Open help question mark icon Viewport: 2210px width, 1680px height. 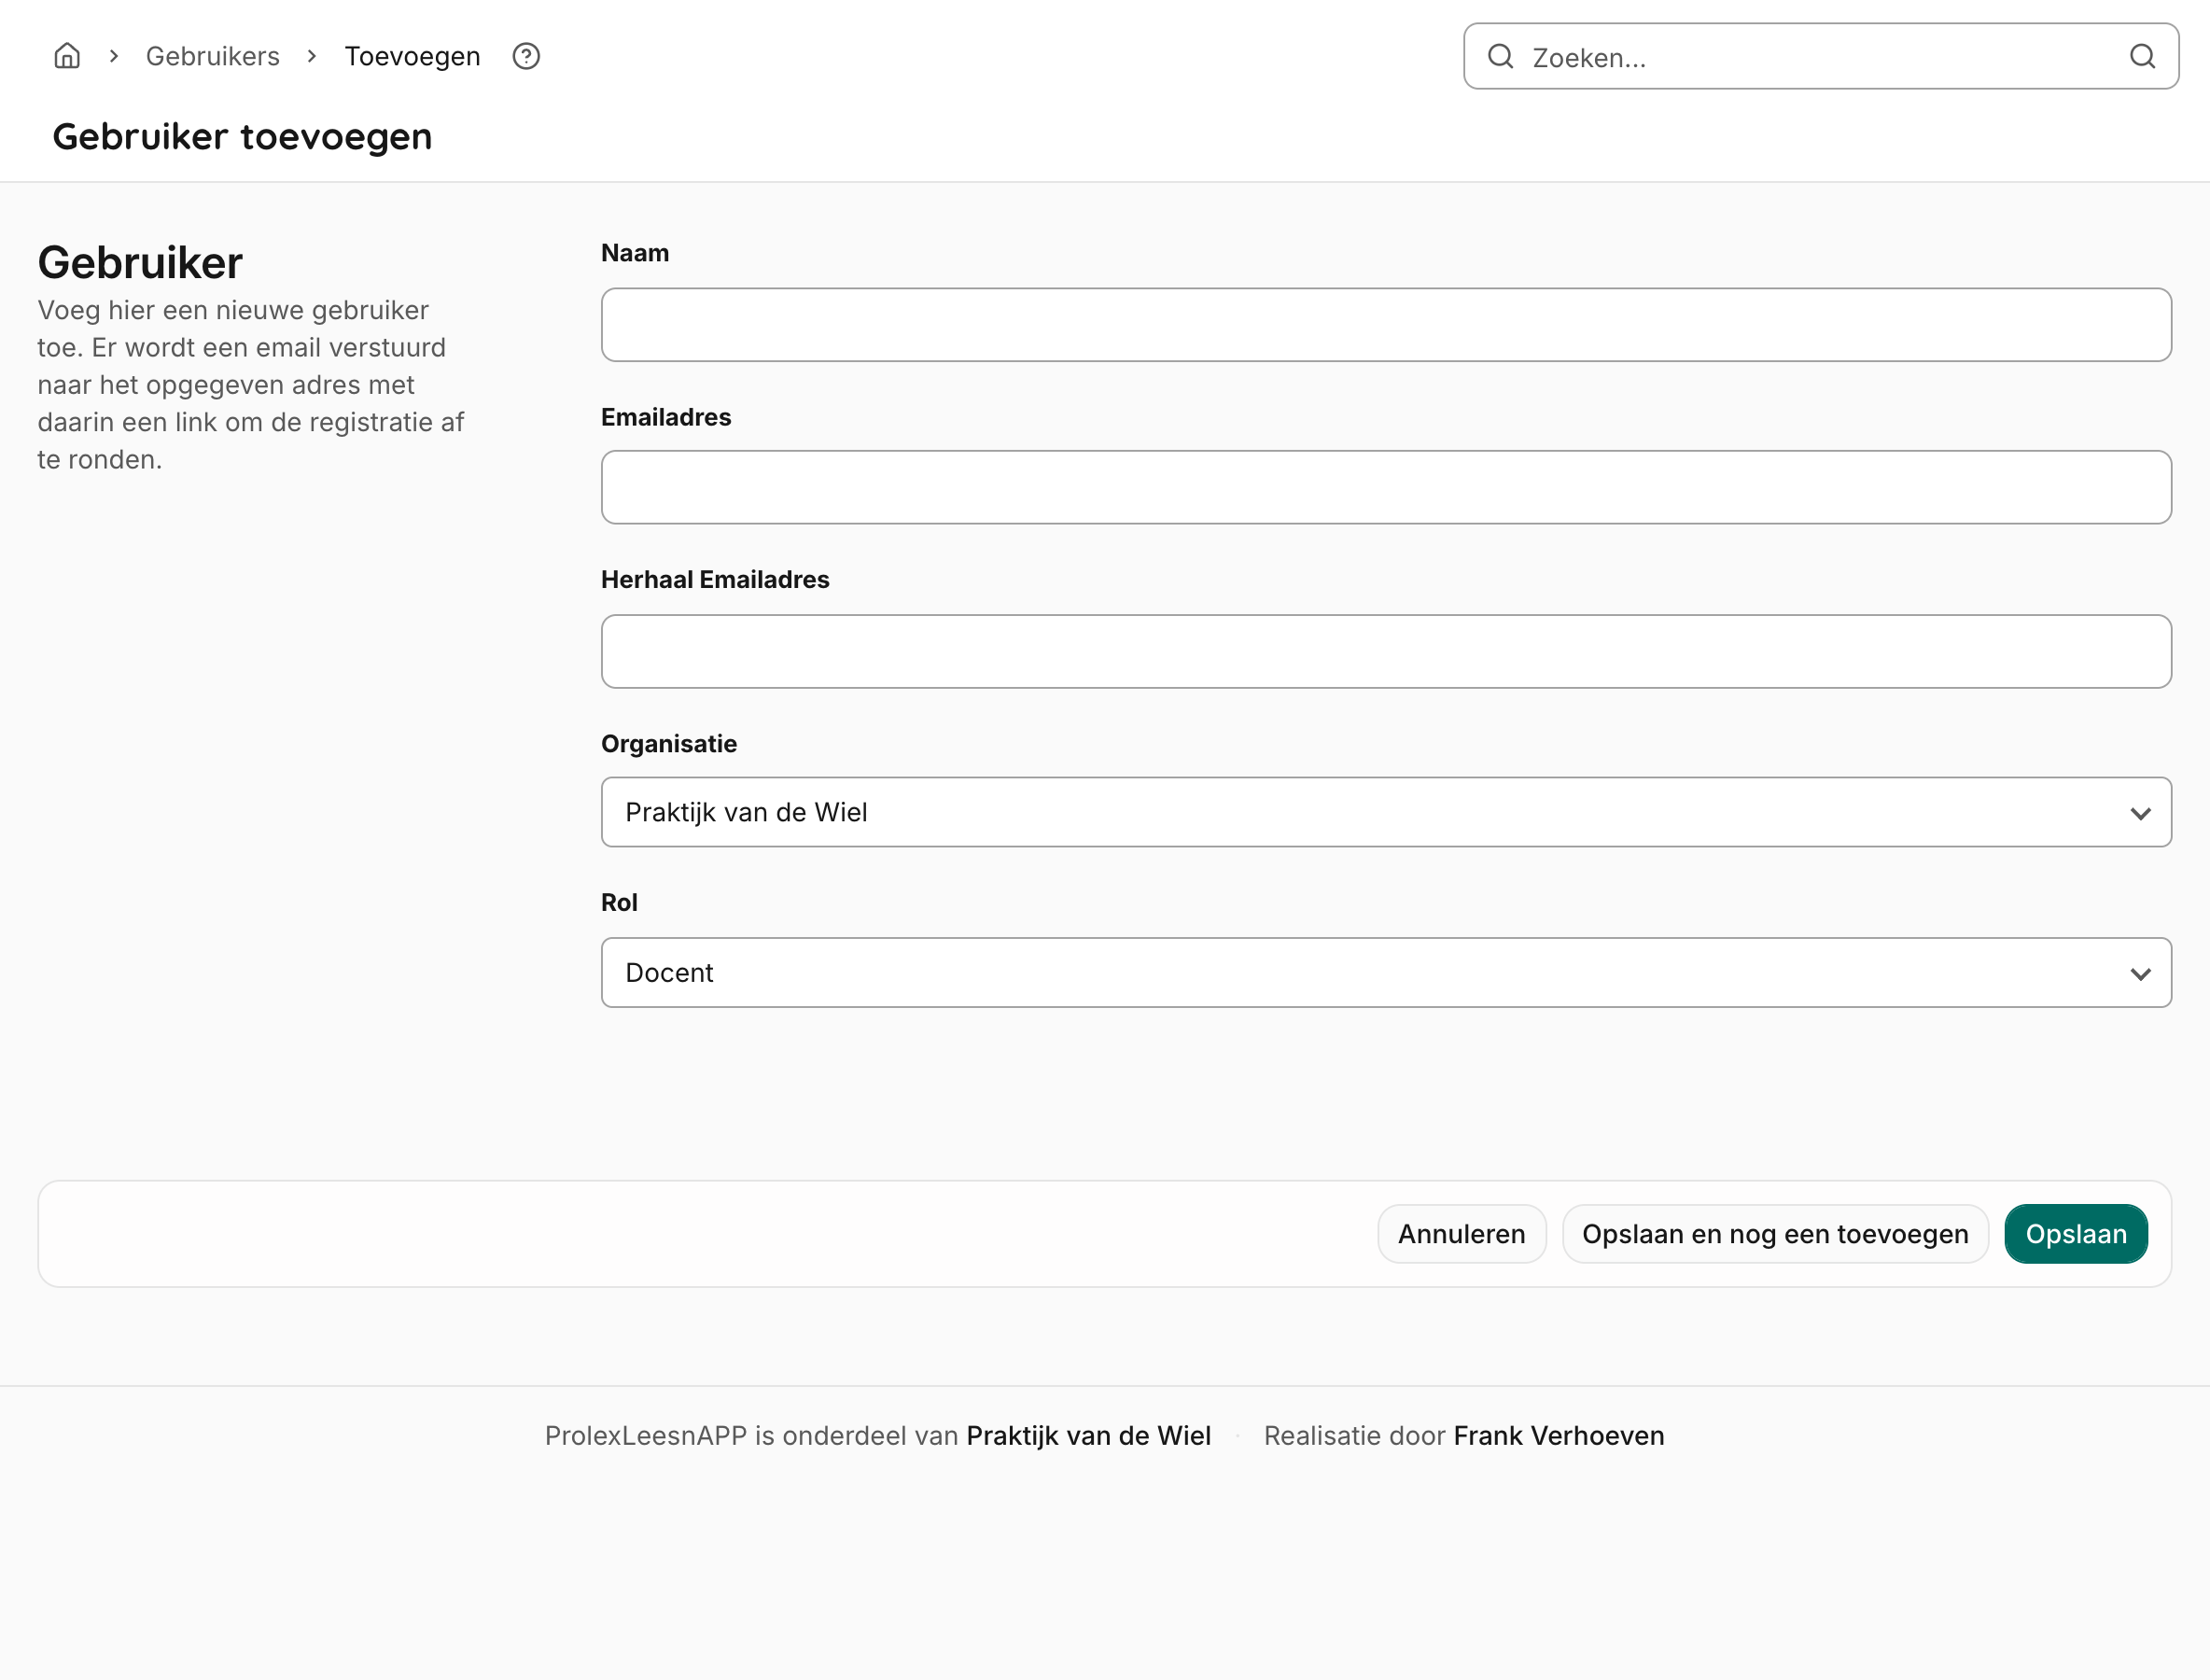(526, 56)
